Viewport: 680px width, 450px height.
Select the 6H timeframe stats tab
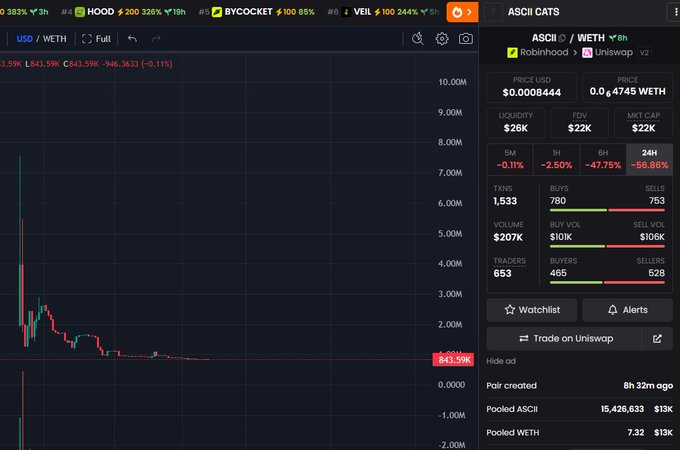pos(603,159)
